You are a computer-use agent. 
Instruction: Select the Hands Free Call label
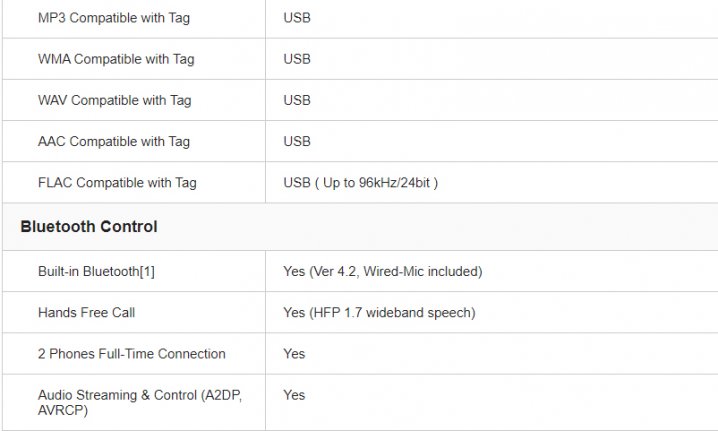[87, 312]
